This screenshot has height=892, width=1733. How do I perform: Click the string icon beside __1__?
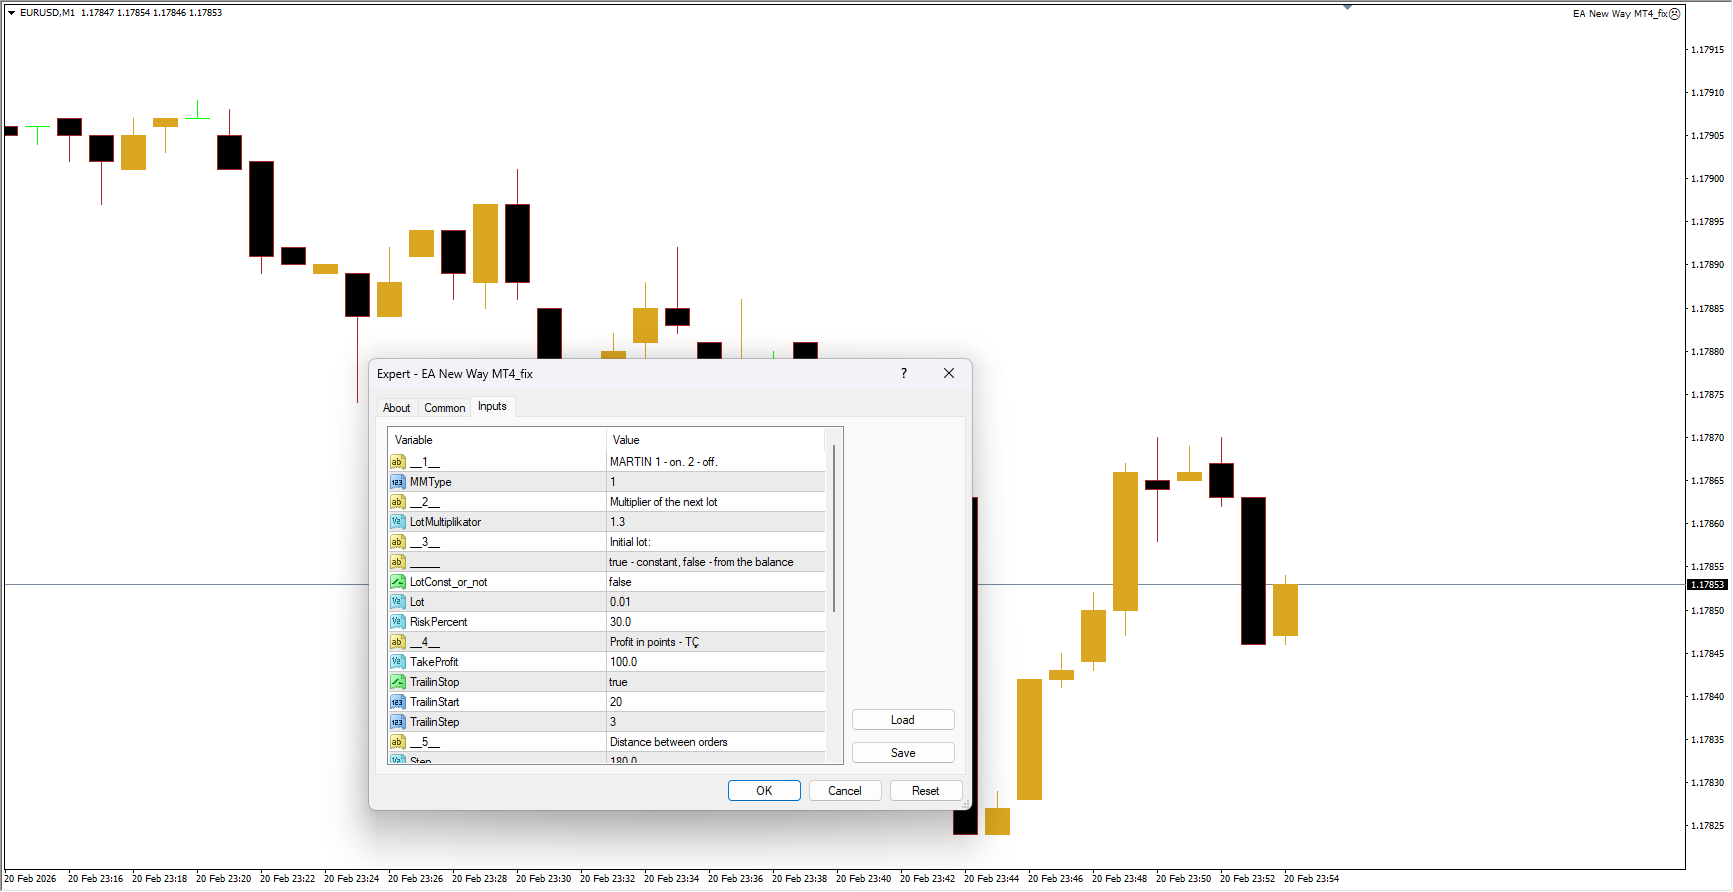(x=397, y=462)
